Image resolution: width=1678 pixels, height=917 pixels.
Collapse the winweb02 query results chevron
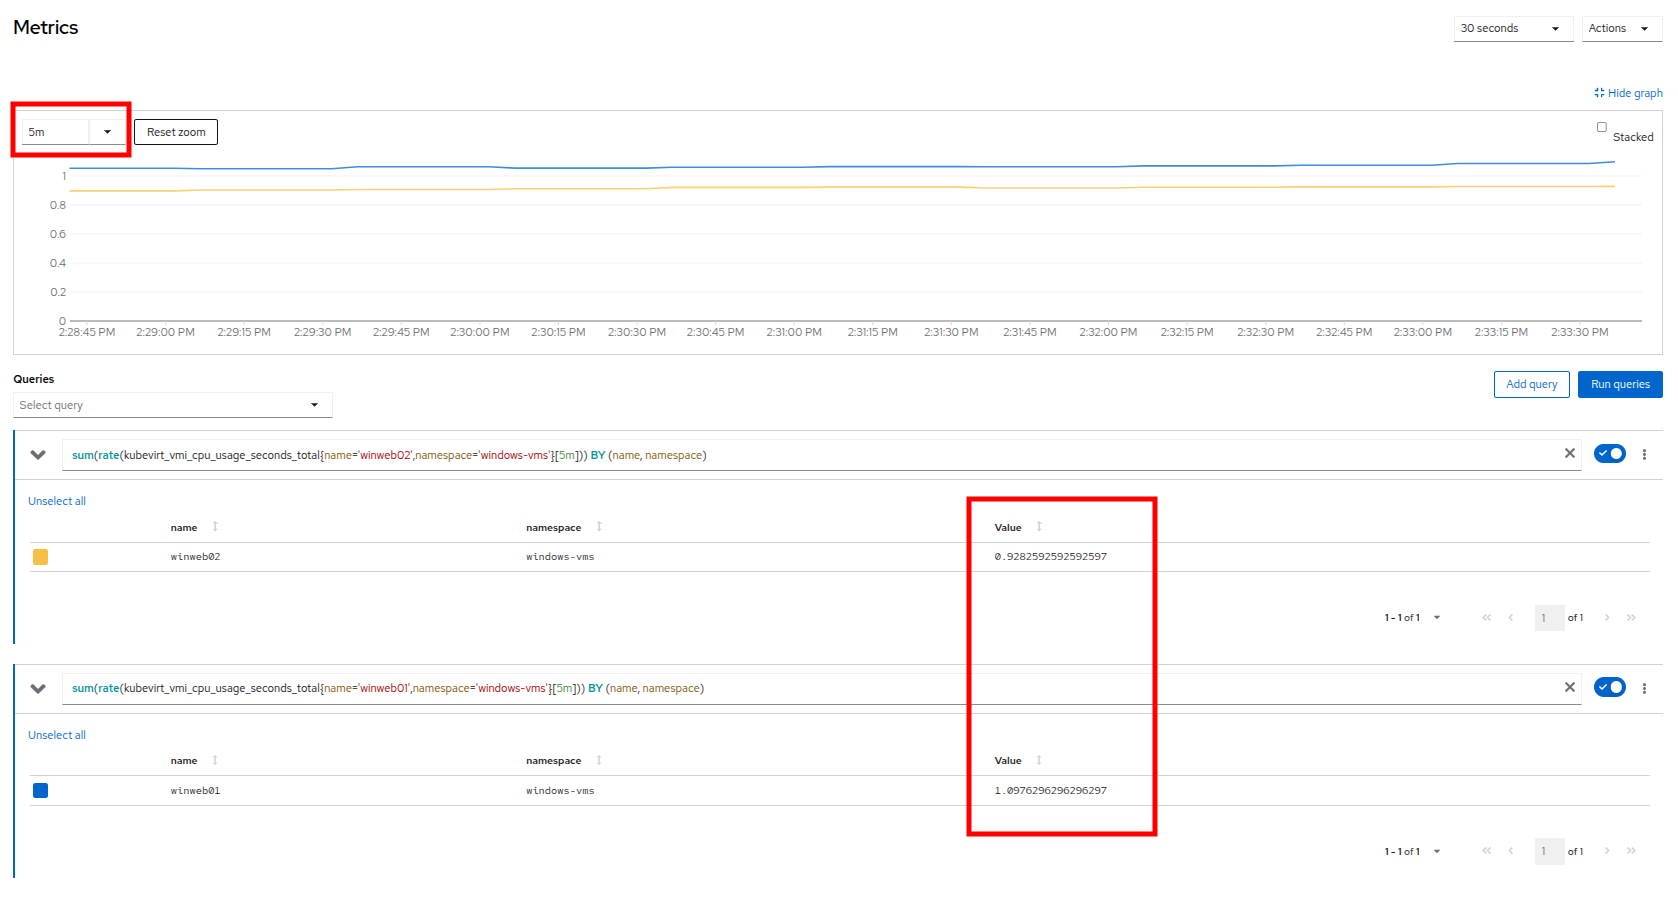[x=38, y=455]
